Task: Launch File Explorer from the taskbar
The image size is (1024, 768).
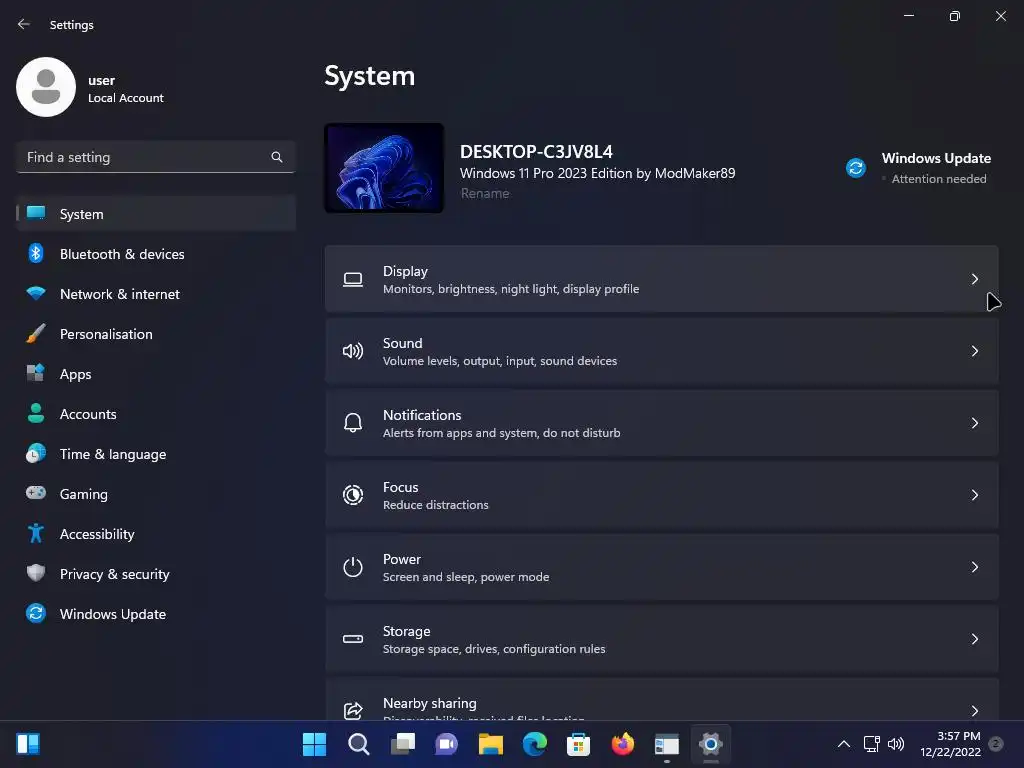Action: [x=490, y=744]
